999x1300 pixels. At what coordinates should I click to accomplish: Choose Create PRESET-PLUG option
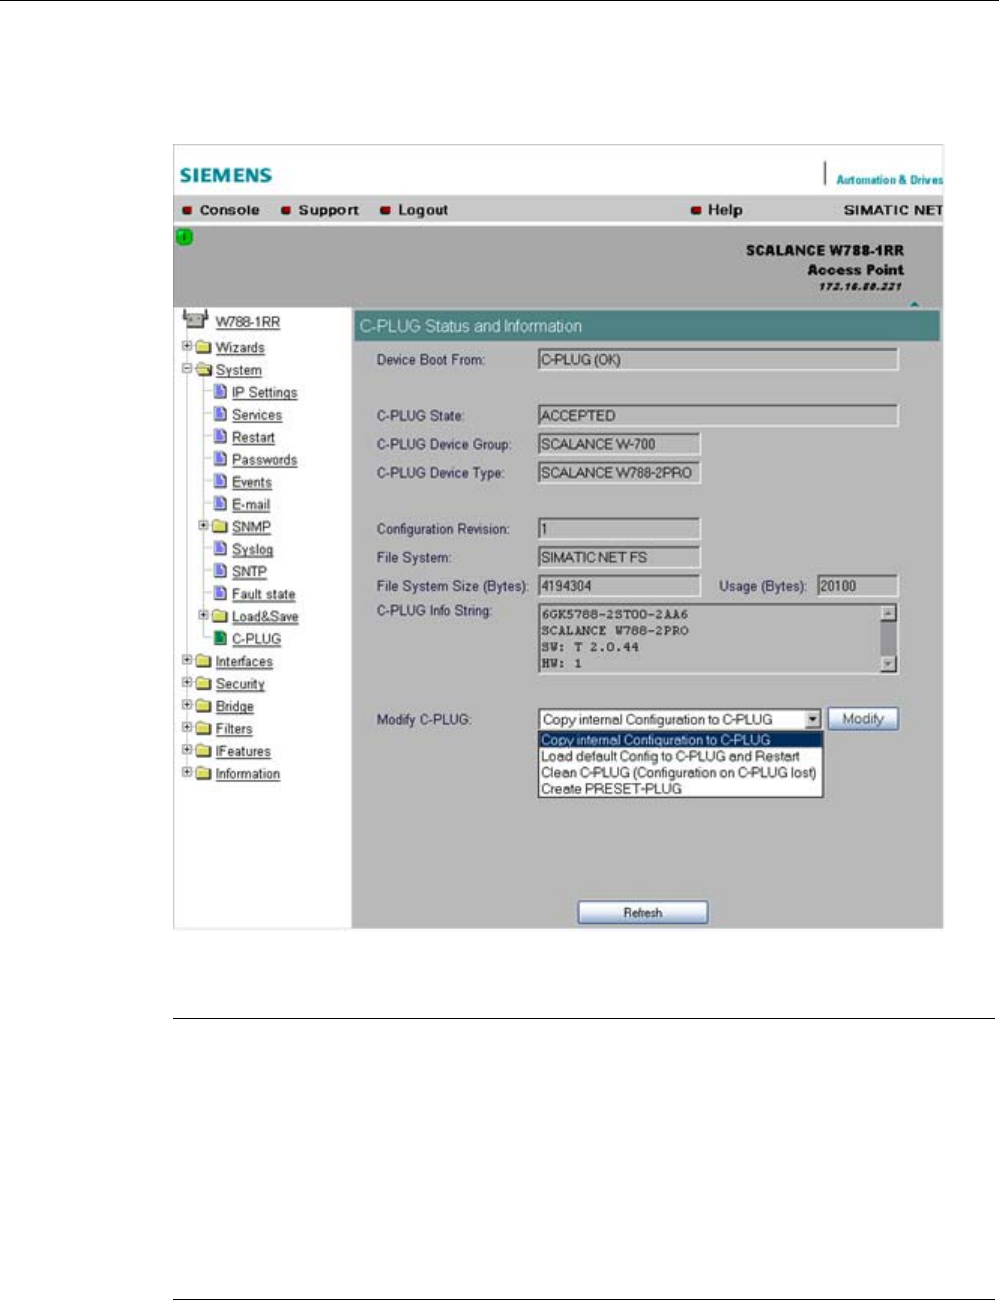[680, 788]
